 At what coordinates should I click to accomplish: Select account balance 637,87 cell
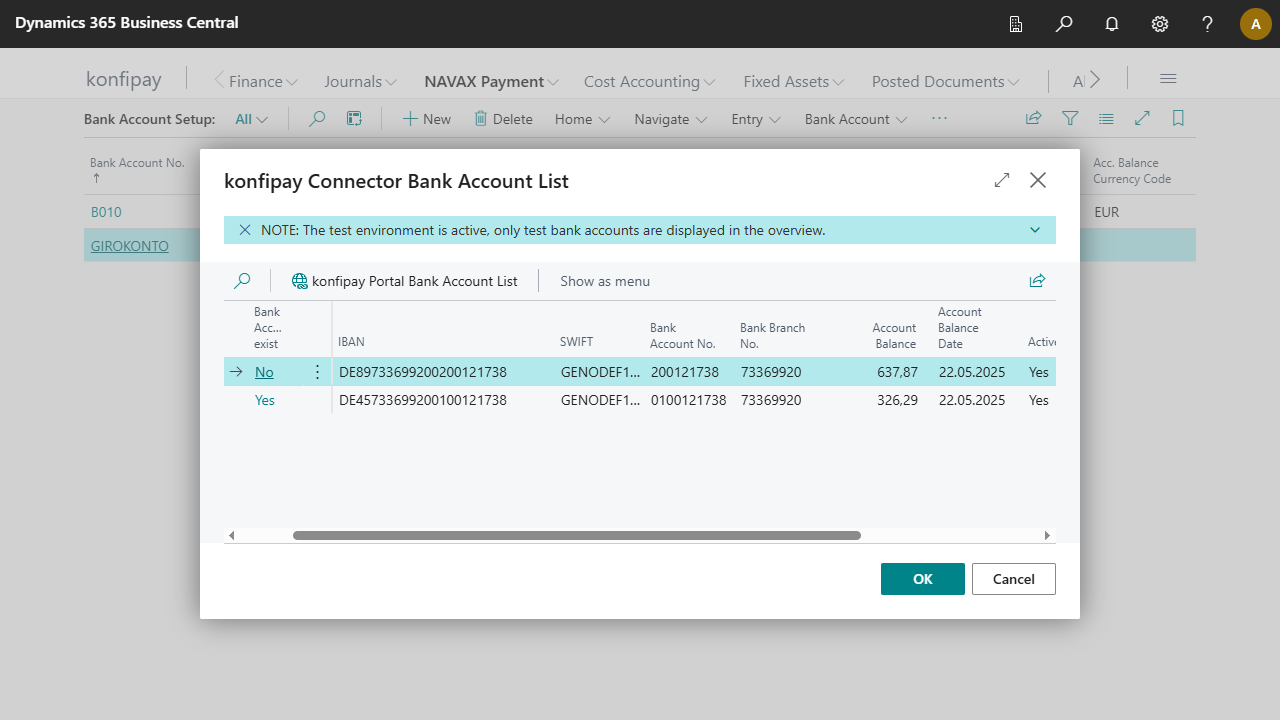pyautogui.click(x=897, y=372)
